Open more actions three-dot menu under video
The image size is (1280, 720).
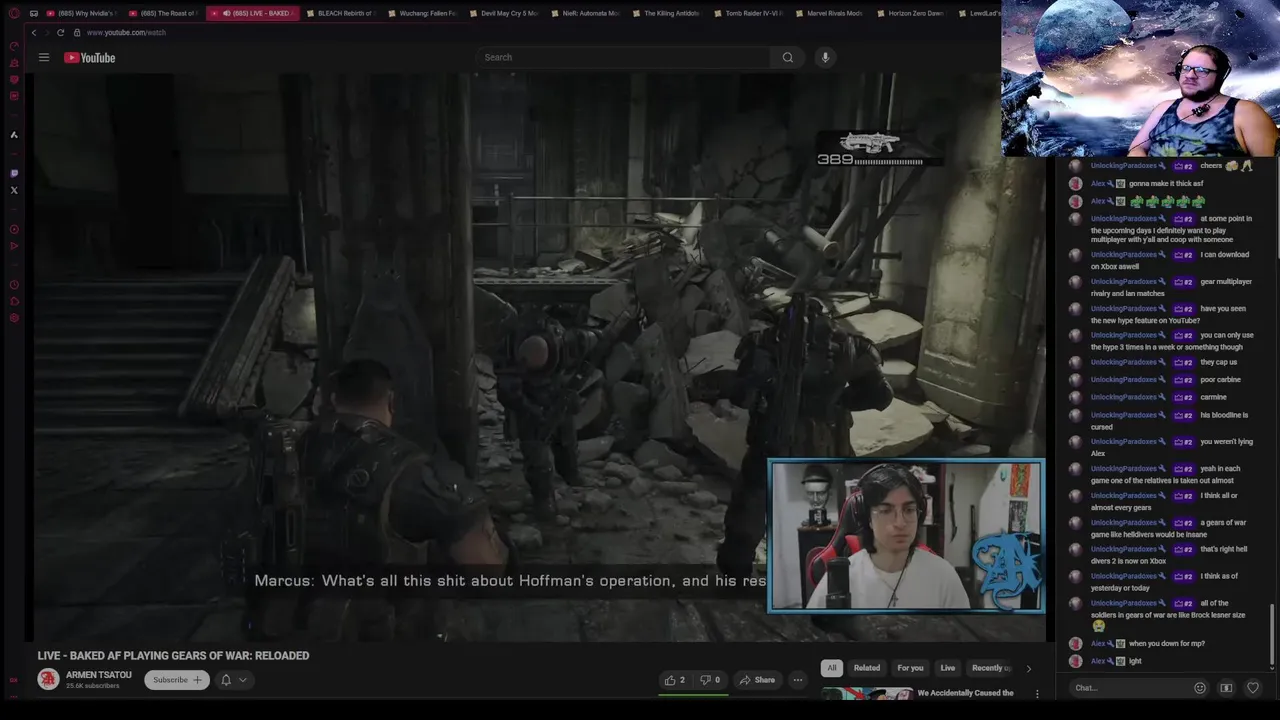coord(798,680)
